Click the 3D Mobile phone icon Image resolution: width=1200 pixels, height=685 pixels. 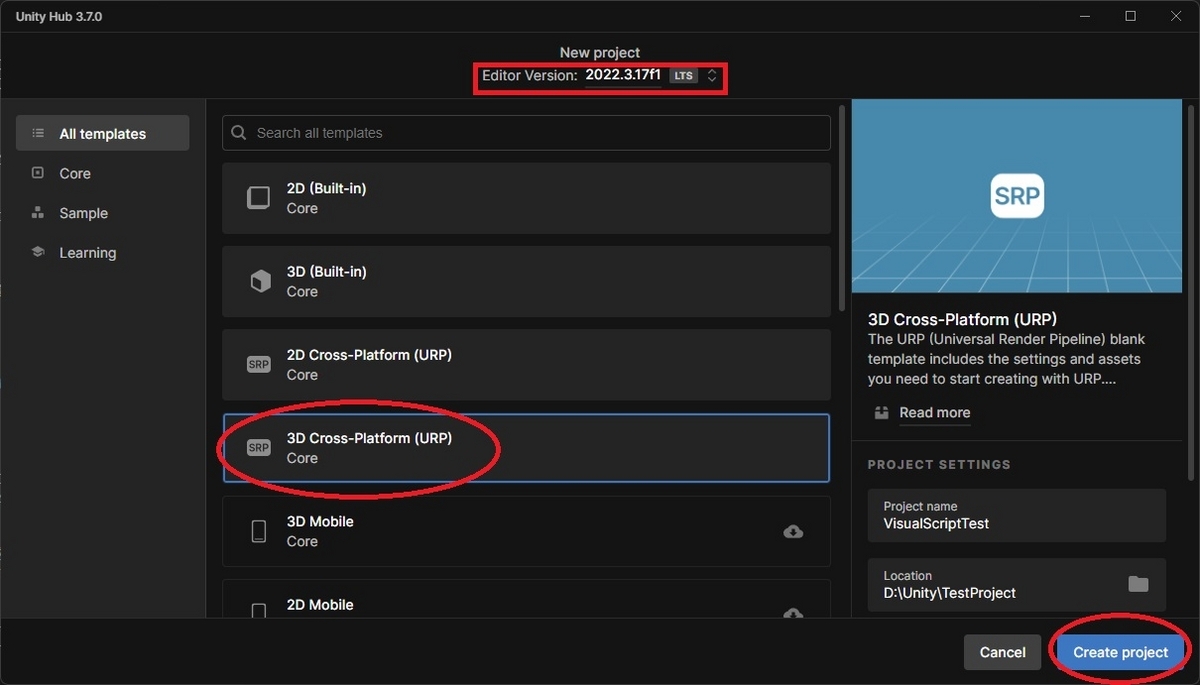259,531
